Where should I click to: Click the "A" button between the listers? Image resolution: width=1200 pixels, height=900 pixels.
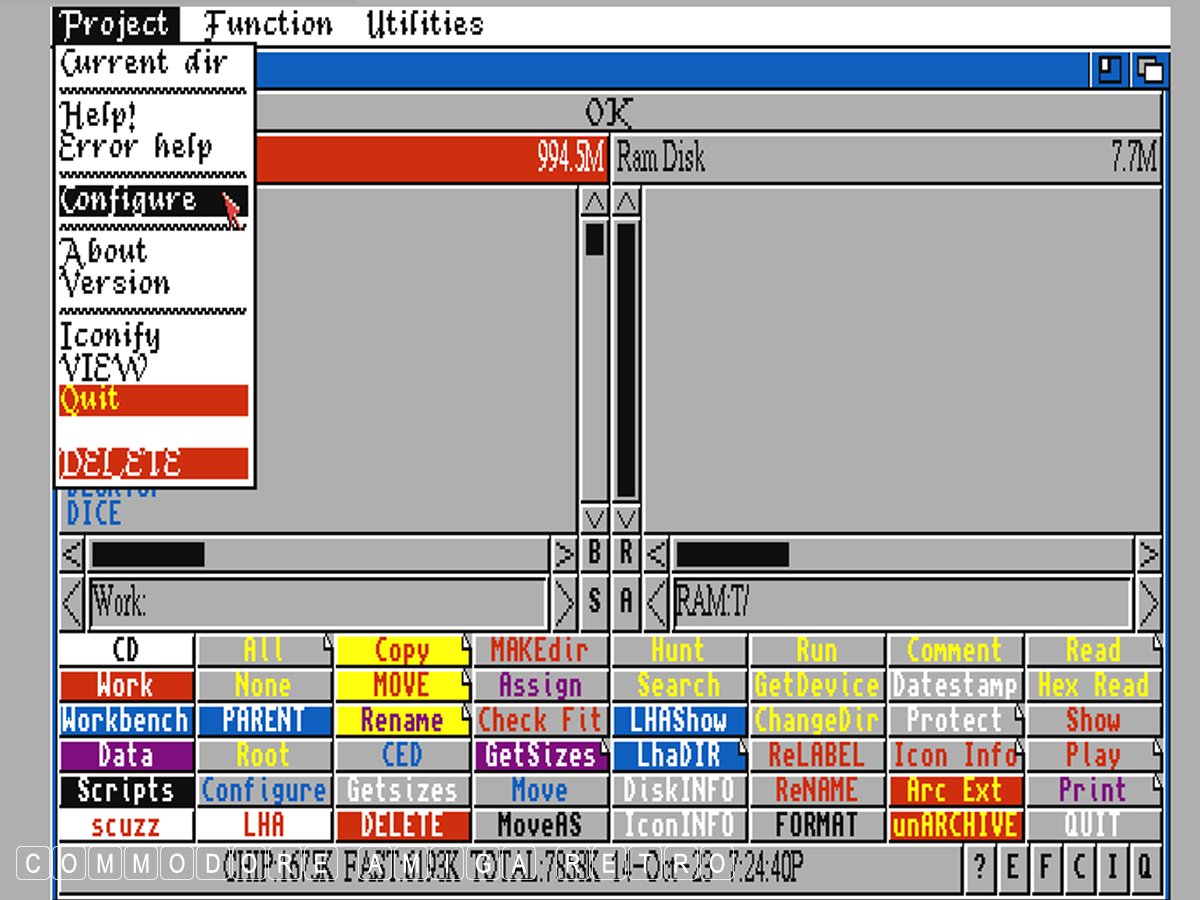tap(627, 601)
